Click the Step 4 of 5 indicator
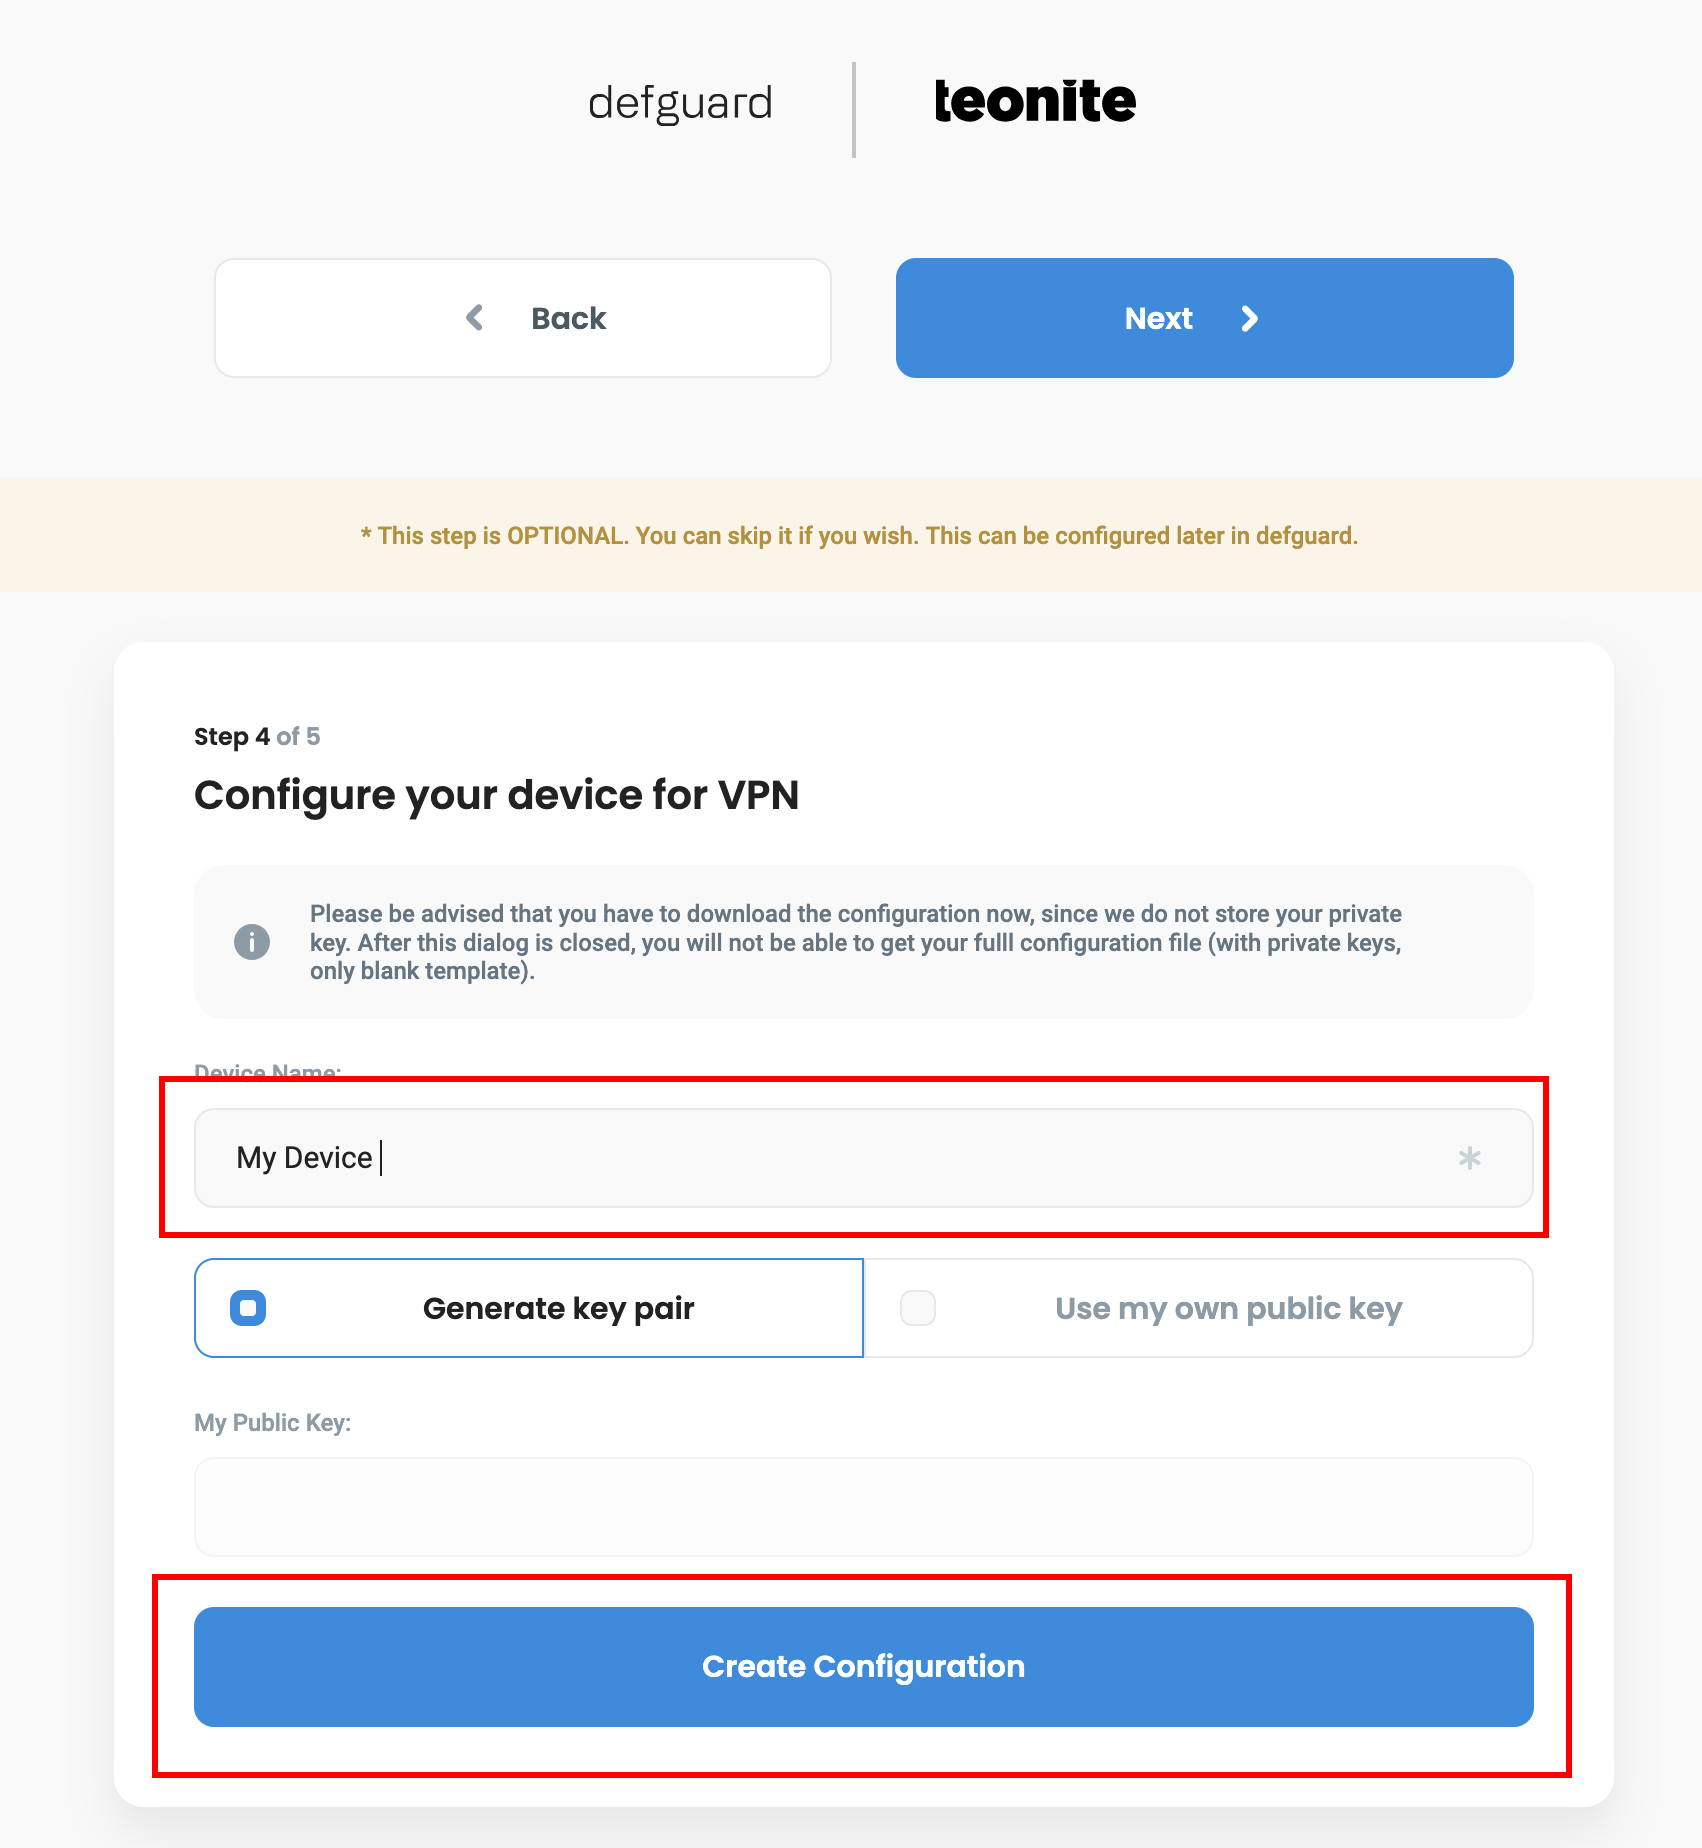1702x1848 pixels. coord(257,737)
